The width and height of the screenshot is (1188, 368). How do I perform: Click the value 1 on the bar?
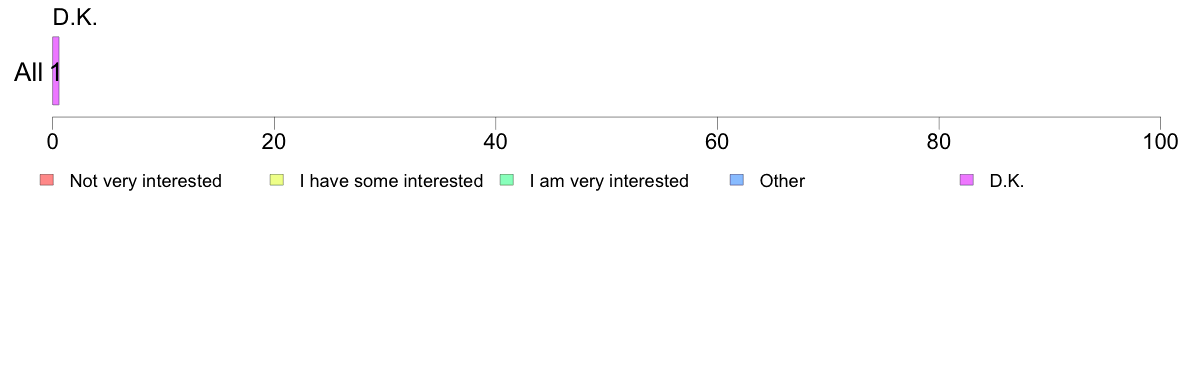(55, 73)
